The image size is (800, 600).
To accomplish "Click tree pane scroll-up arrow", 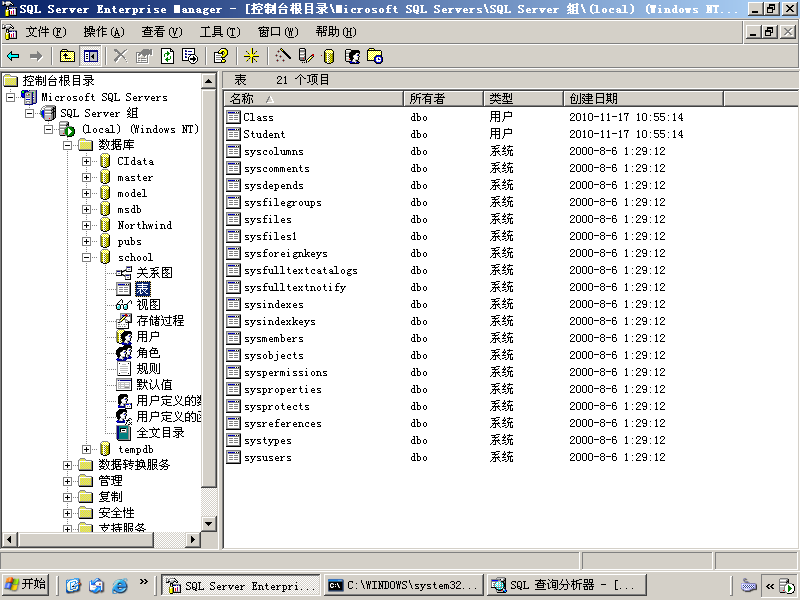I will click(209, 81).
